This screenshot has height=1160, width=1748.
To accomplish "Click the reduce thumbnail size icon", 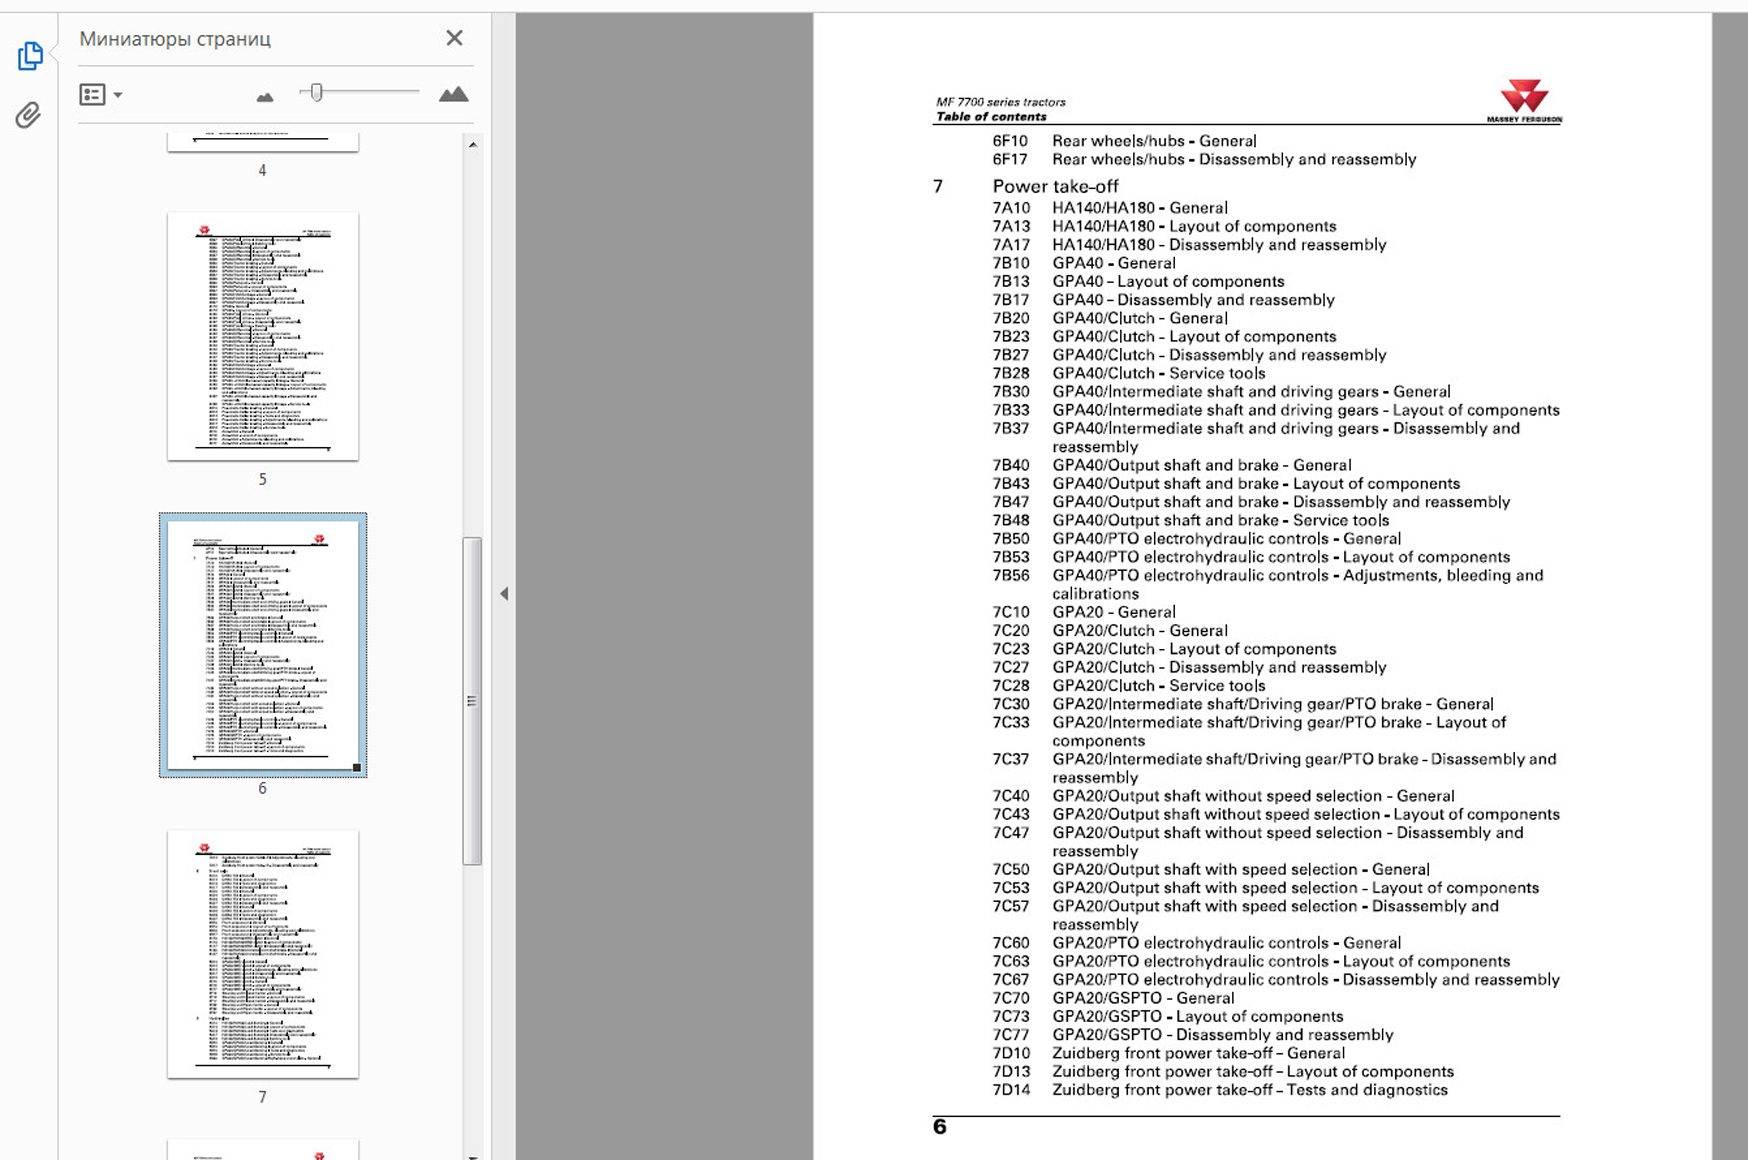I will point(264,96).
